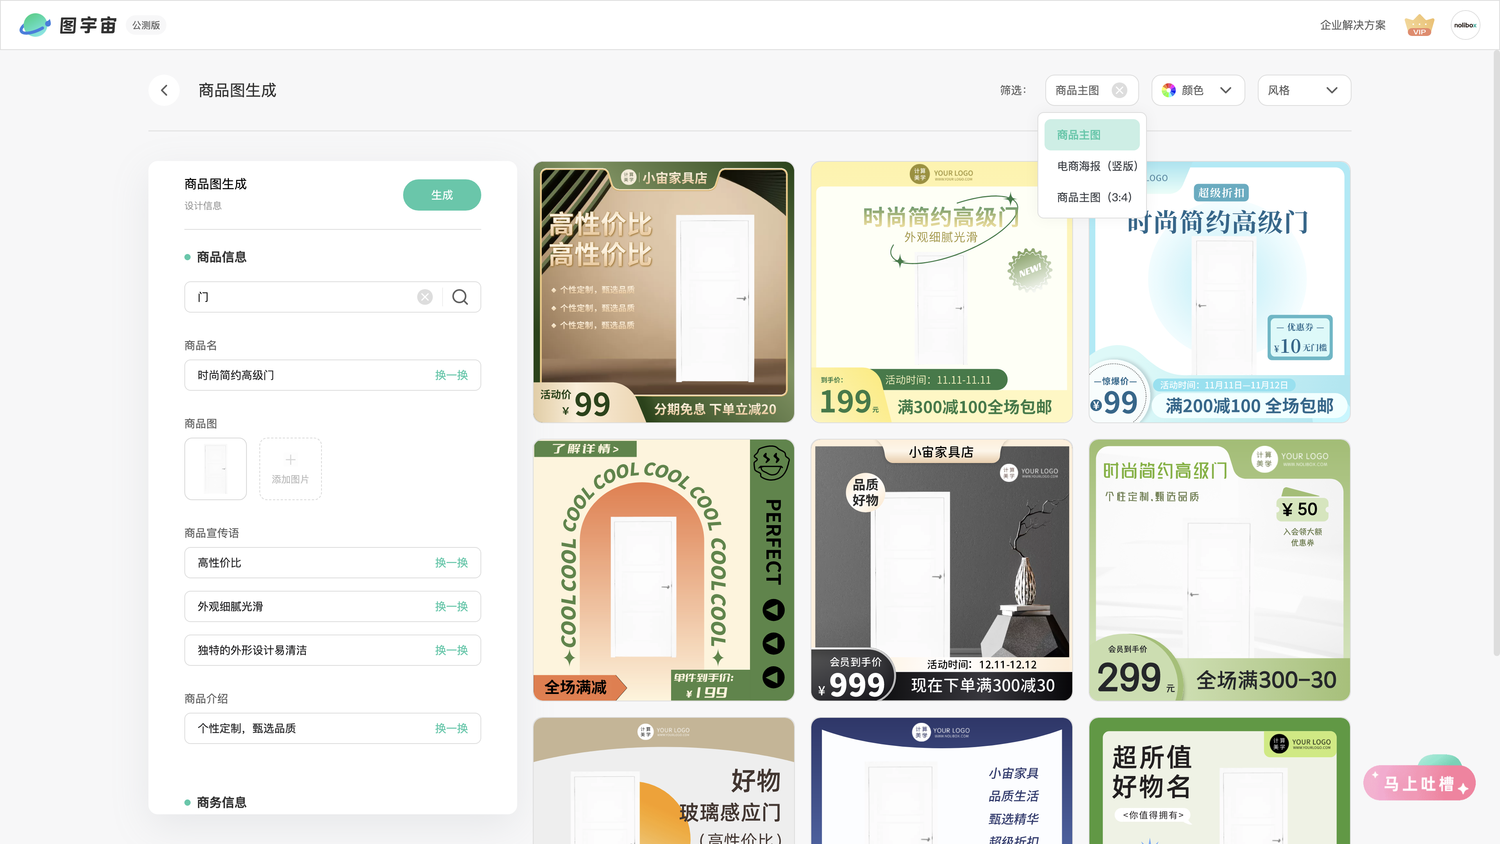Open the green 全场满300-30 template
This screenshot has width=1500, height=844.
[x=1219, y=570]
